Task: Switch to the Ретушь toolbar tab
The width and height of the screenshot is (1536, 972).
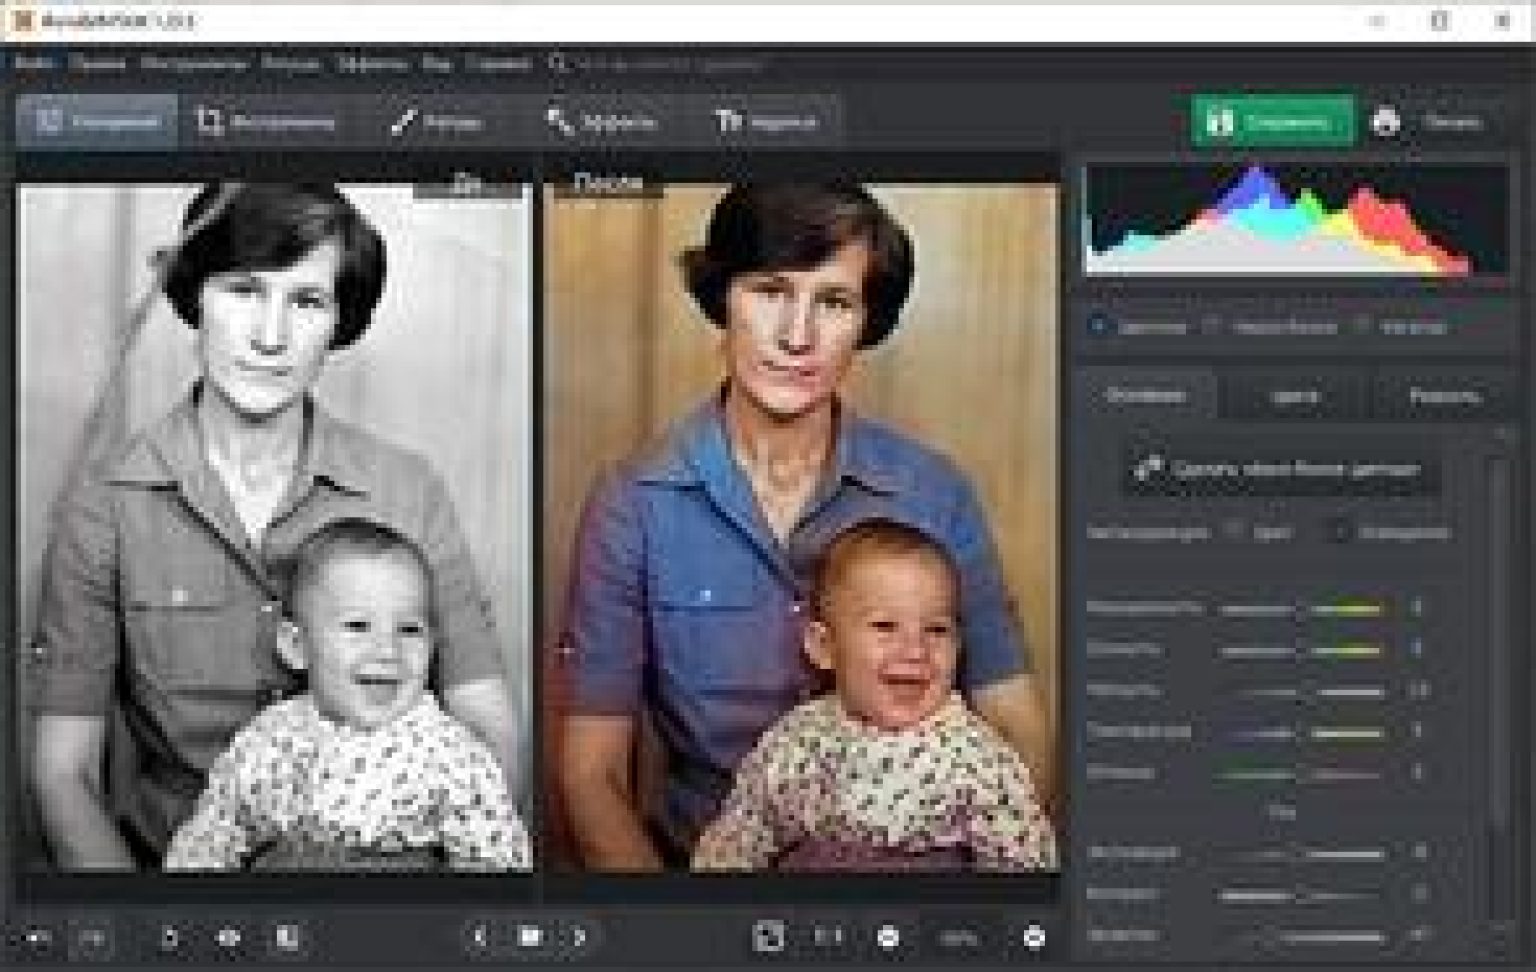Action: [437, 122]
